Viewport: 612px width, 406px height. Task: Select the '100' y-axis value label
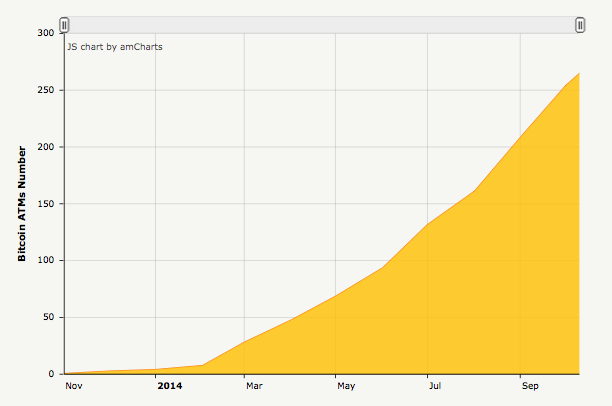point(45,261)
